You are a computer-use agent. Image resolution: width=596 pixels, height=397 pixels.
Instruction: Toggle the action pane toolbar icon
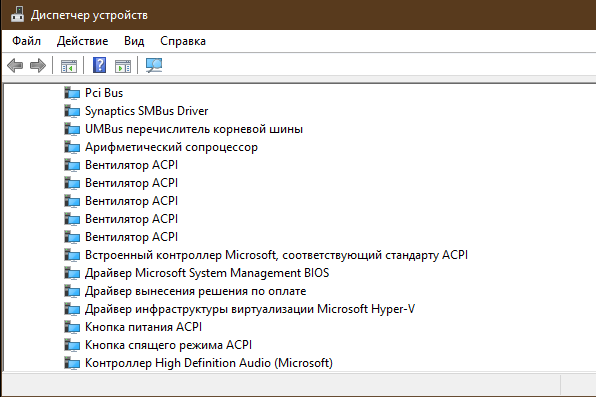(123, 66)
